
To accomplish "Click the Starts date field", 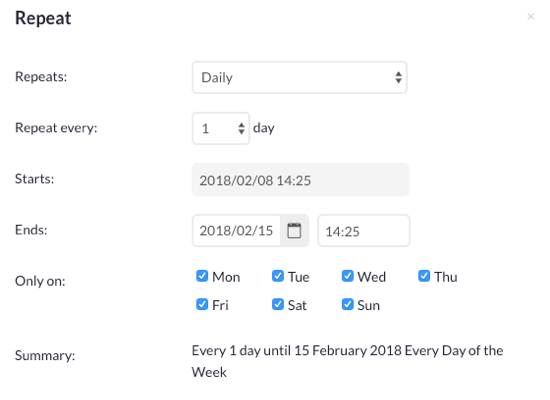I will click(x=301, y=180).
